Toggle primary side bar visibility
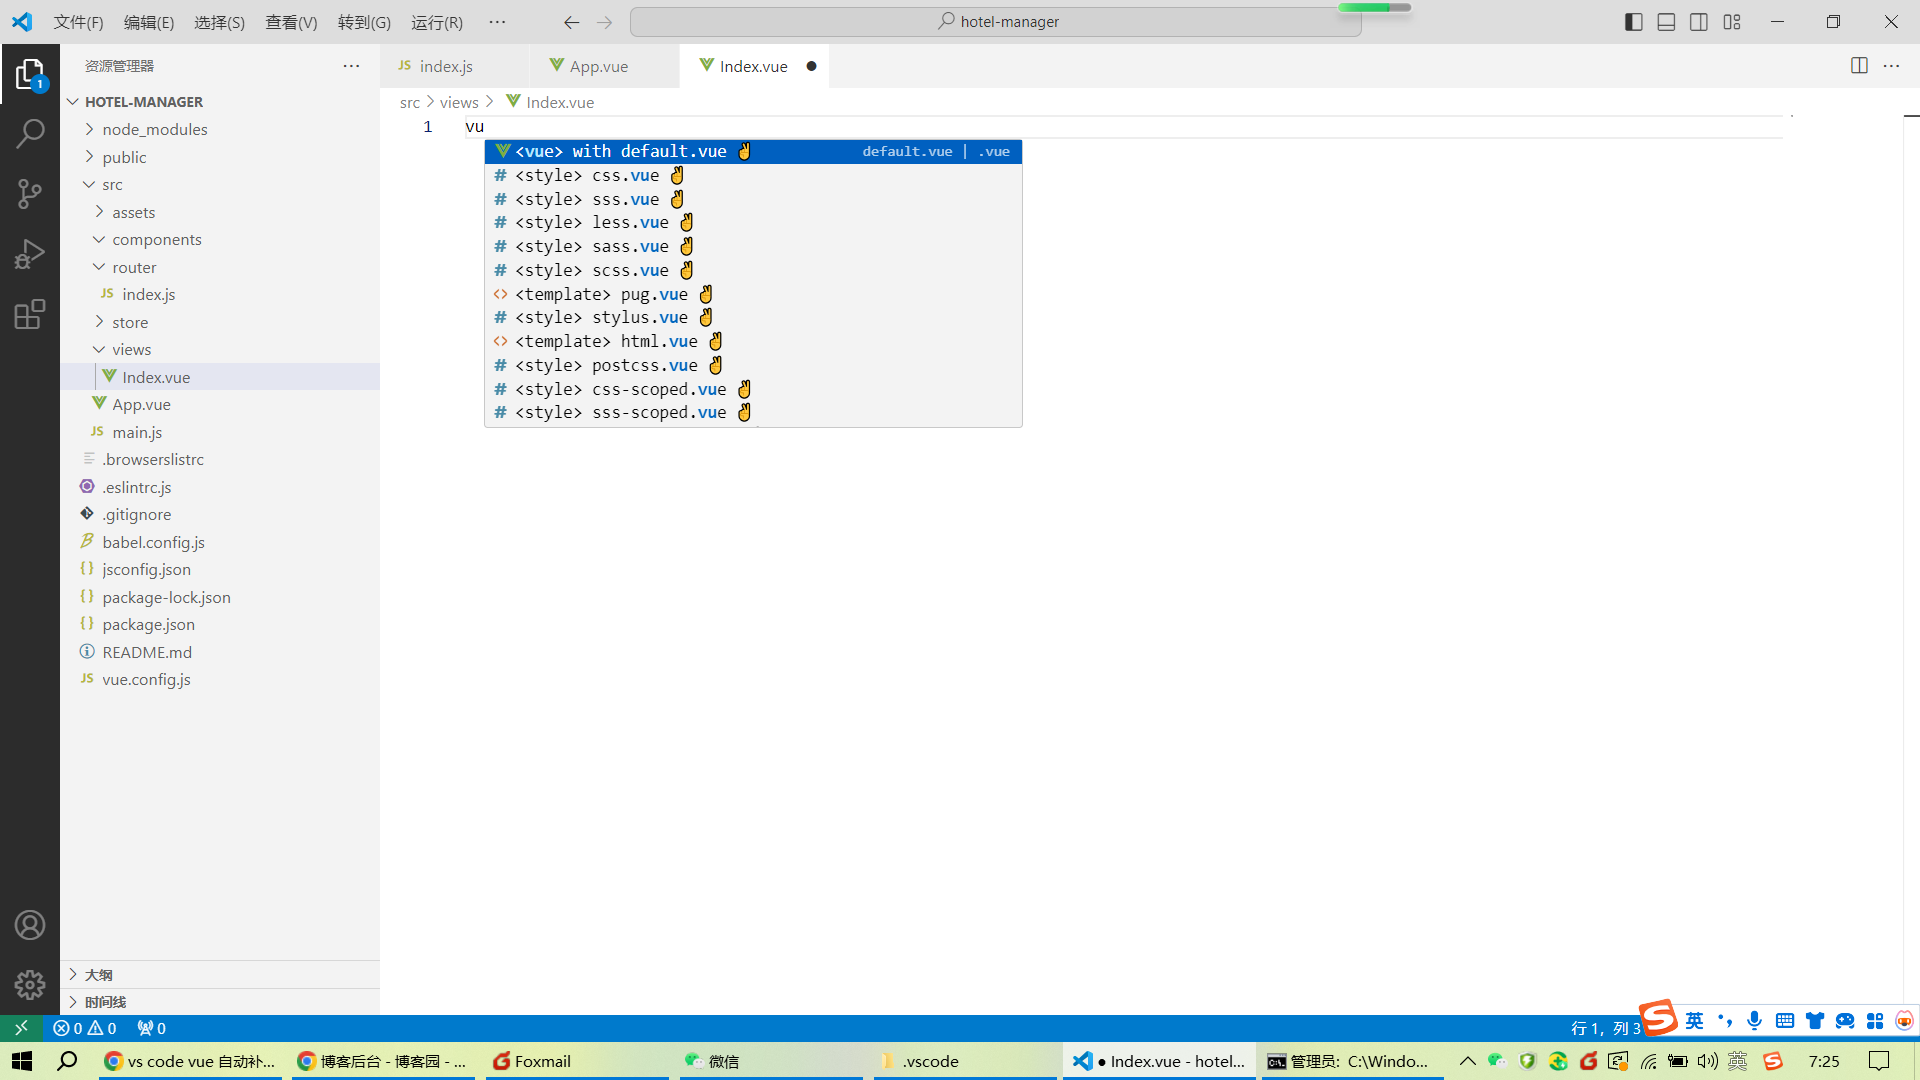The image size is (1920, 1080). (x=1633, y=22)
